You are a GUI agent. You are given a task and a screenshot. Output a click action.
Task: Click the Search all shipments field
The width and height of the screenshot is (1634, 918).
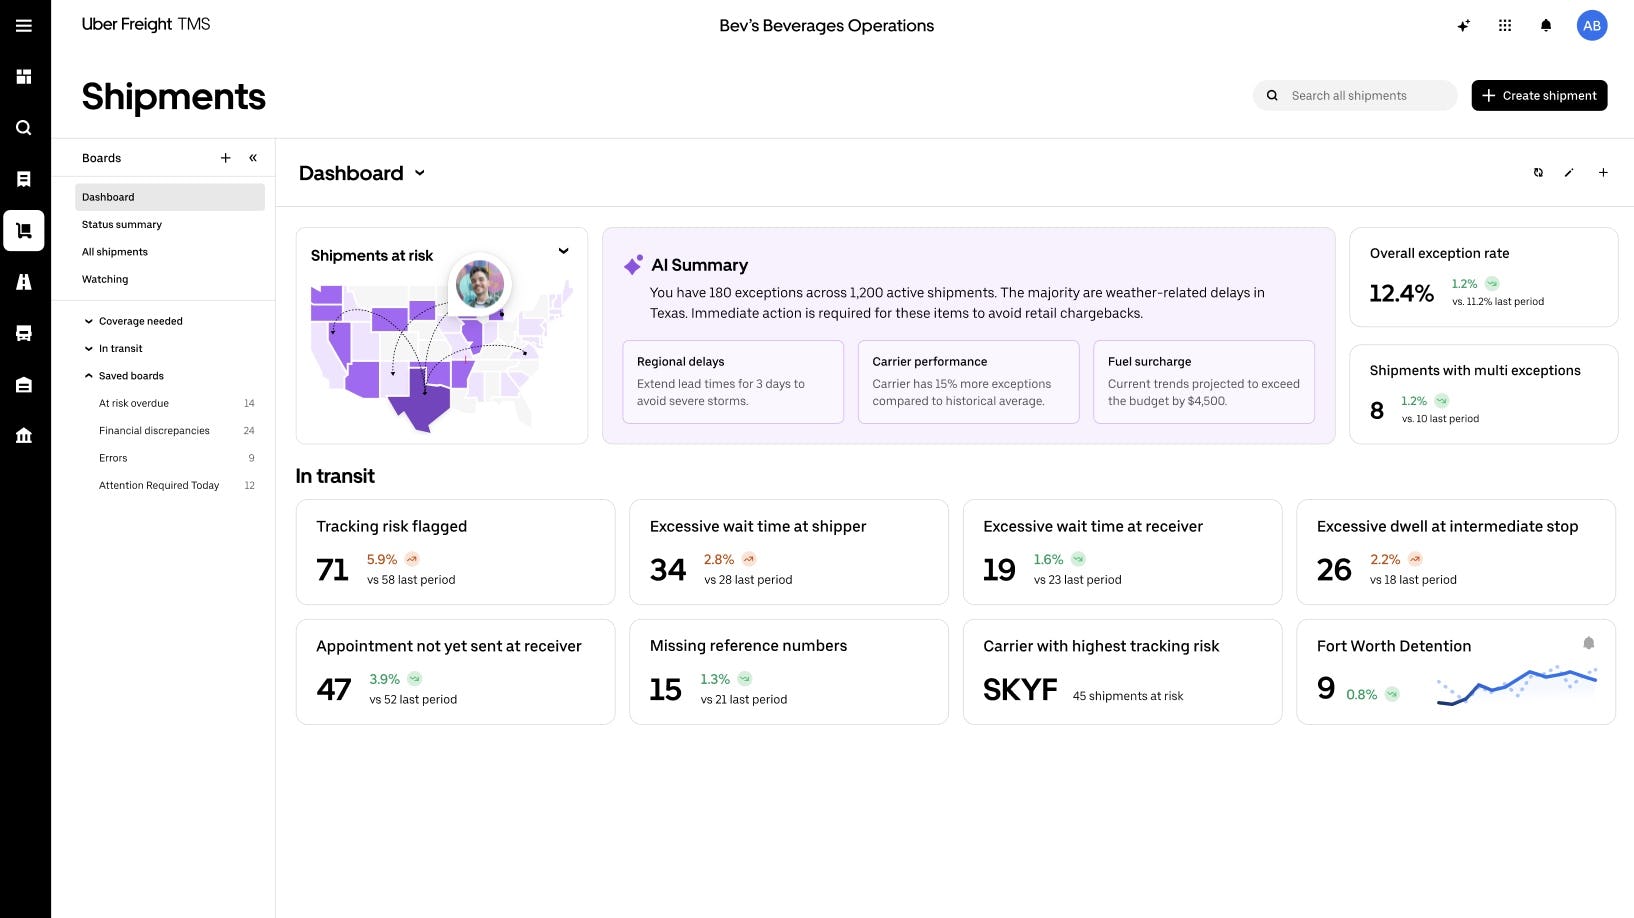[1355, 96]
